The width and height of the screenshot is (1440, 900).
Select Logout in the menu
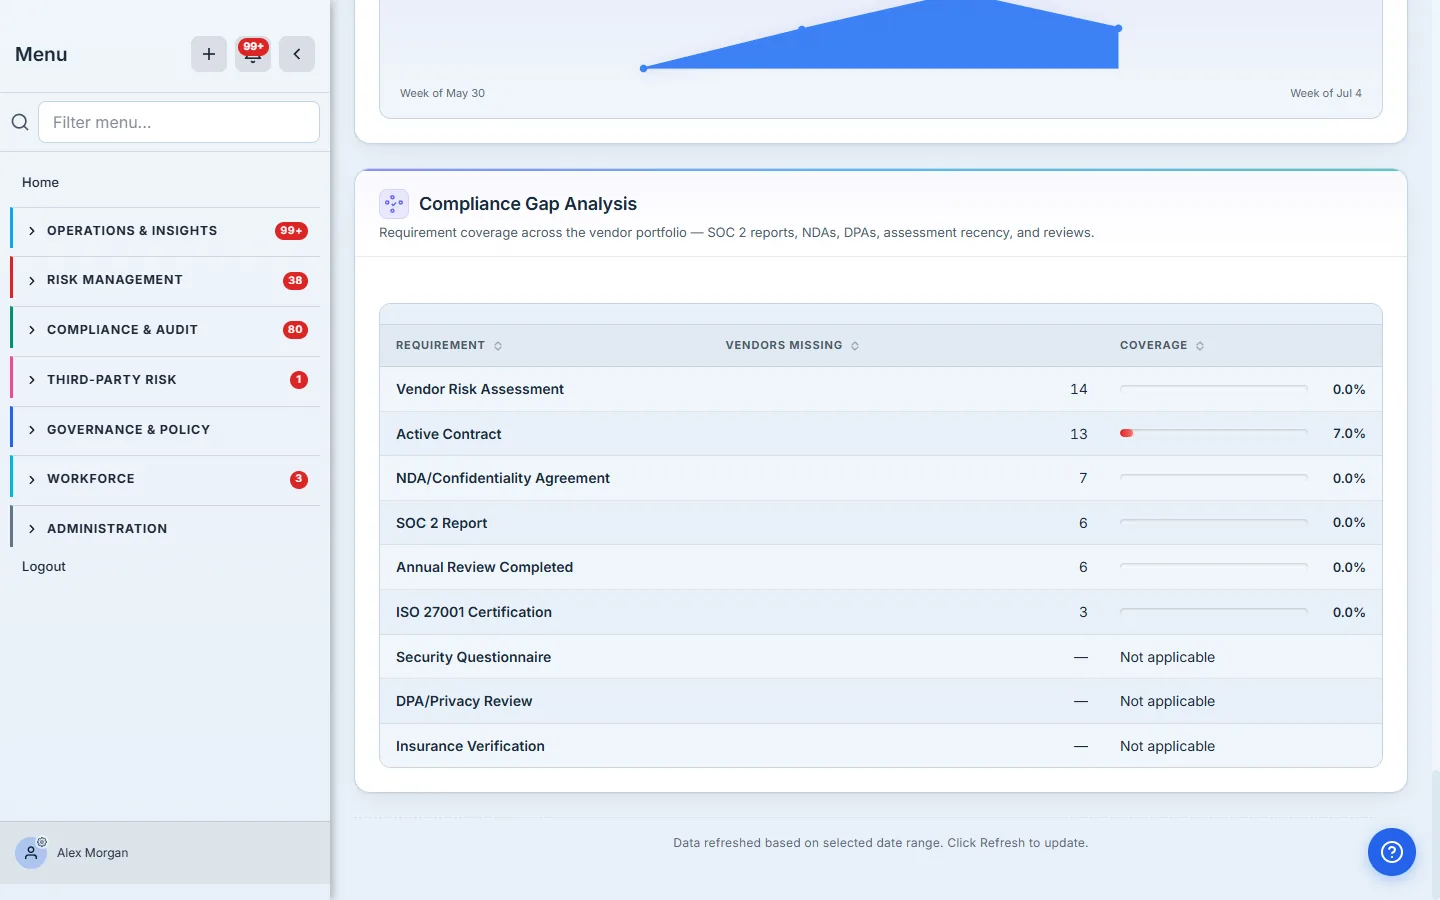pyautogui.click(x=44, y=566)
